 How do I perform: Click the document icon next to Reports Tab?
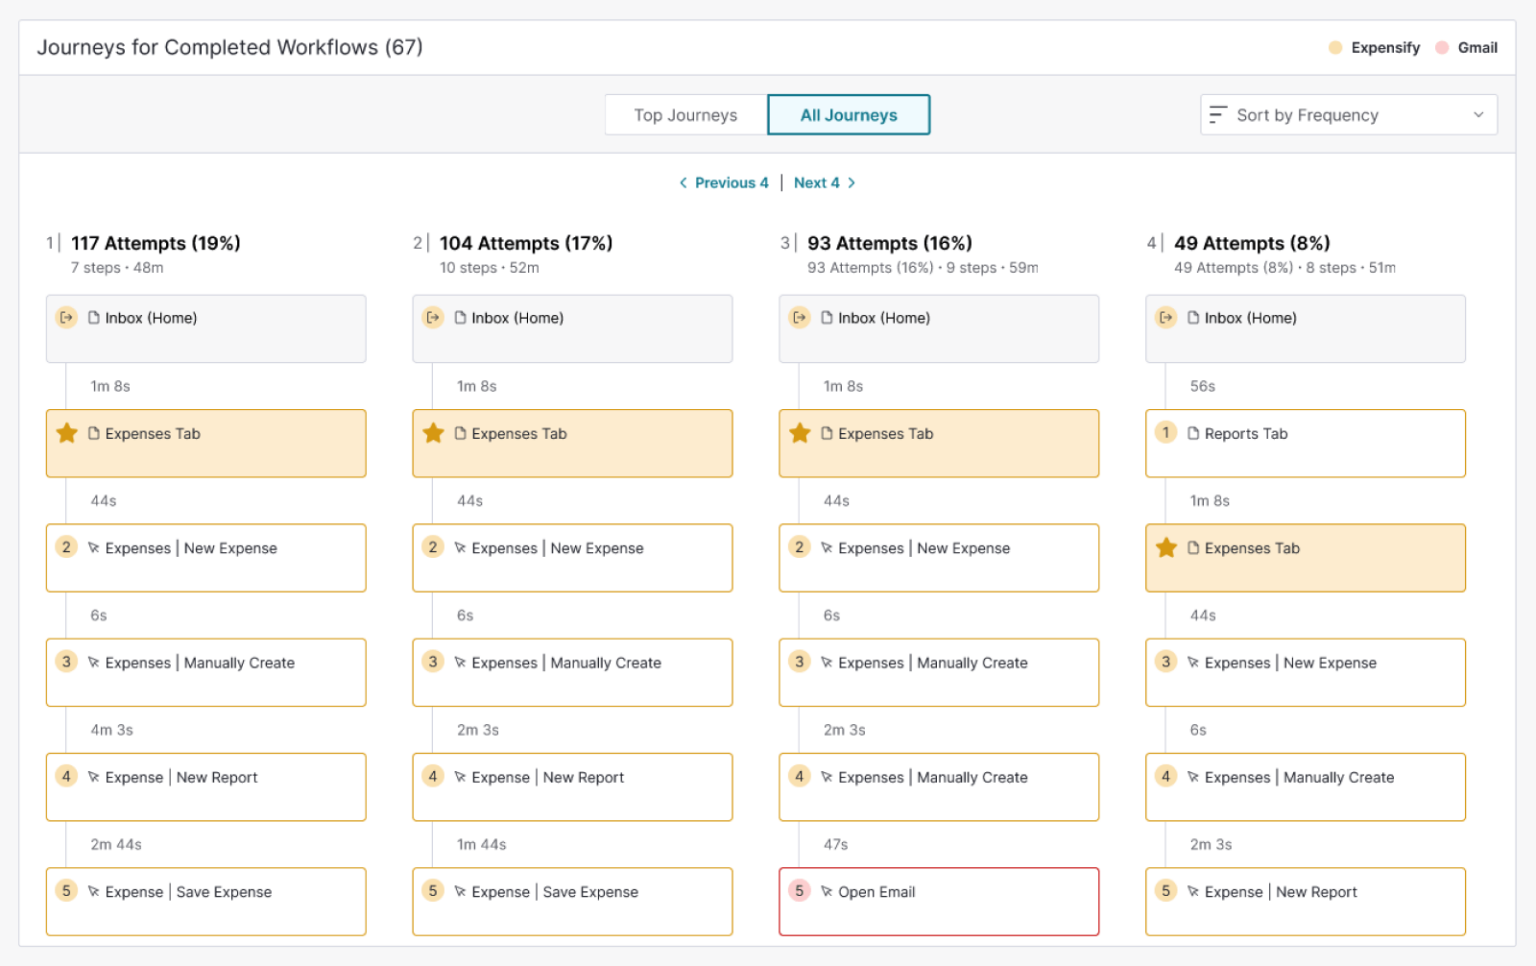[x=1194, y=433]
